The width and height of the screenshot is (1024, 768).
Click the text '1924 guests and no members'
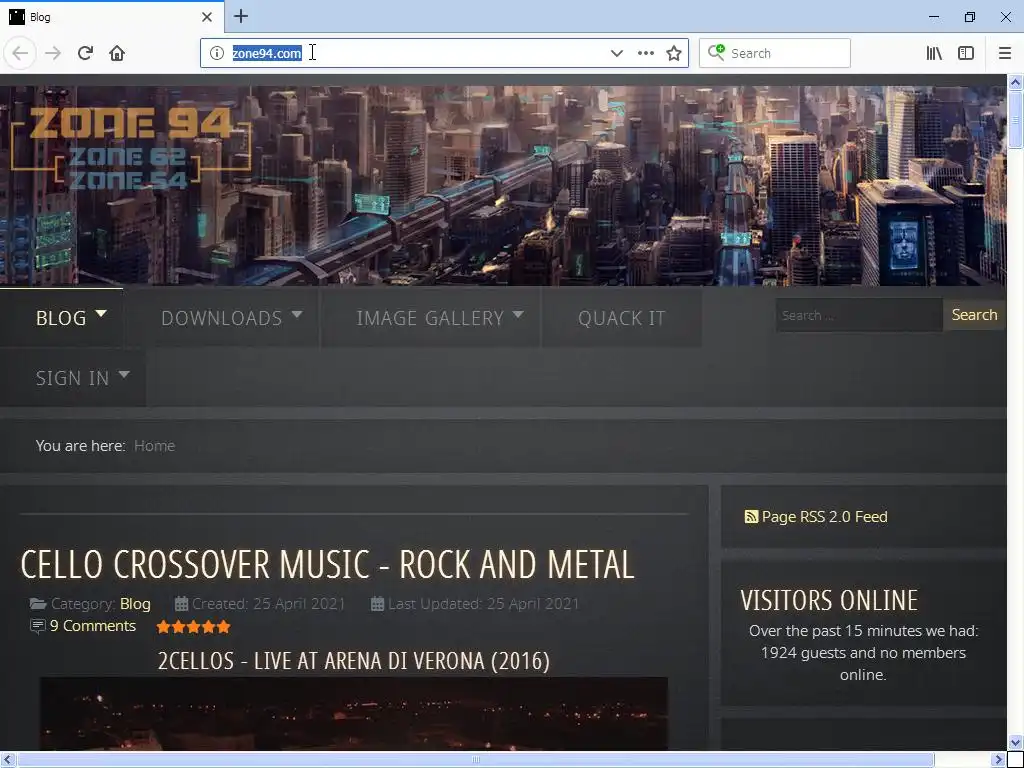point(863,652)
